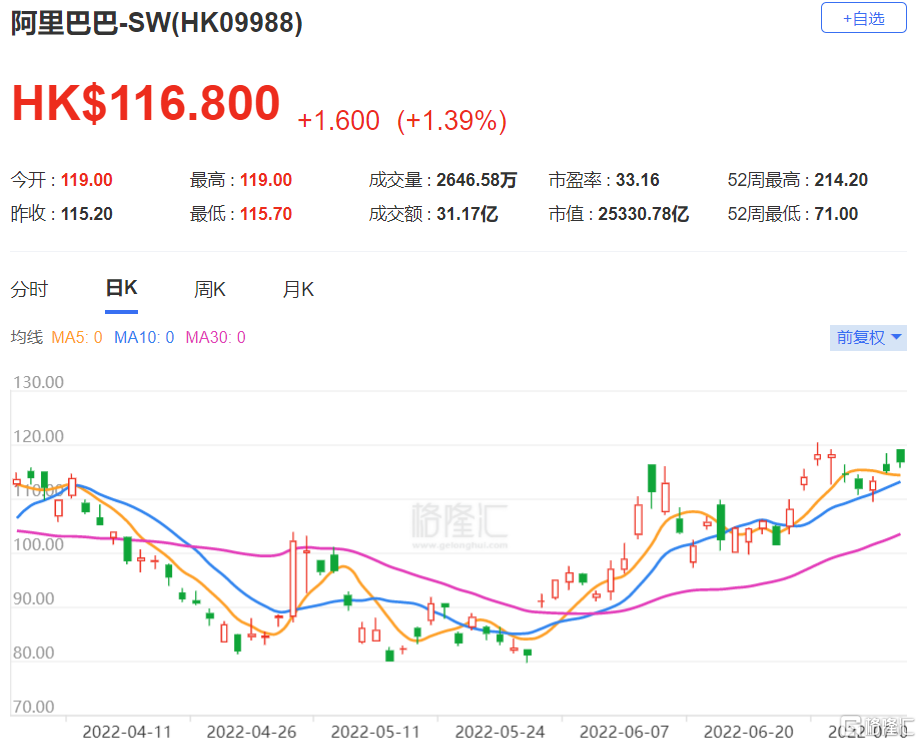Click the 成交额 value 31.17亿

pos(467,214)
